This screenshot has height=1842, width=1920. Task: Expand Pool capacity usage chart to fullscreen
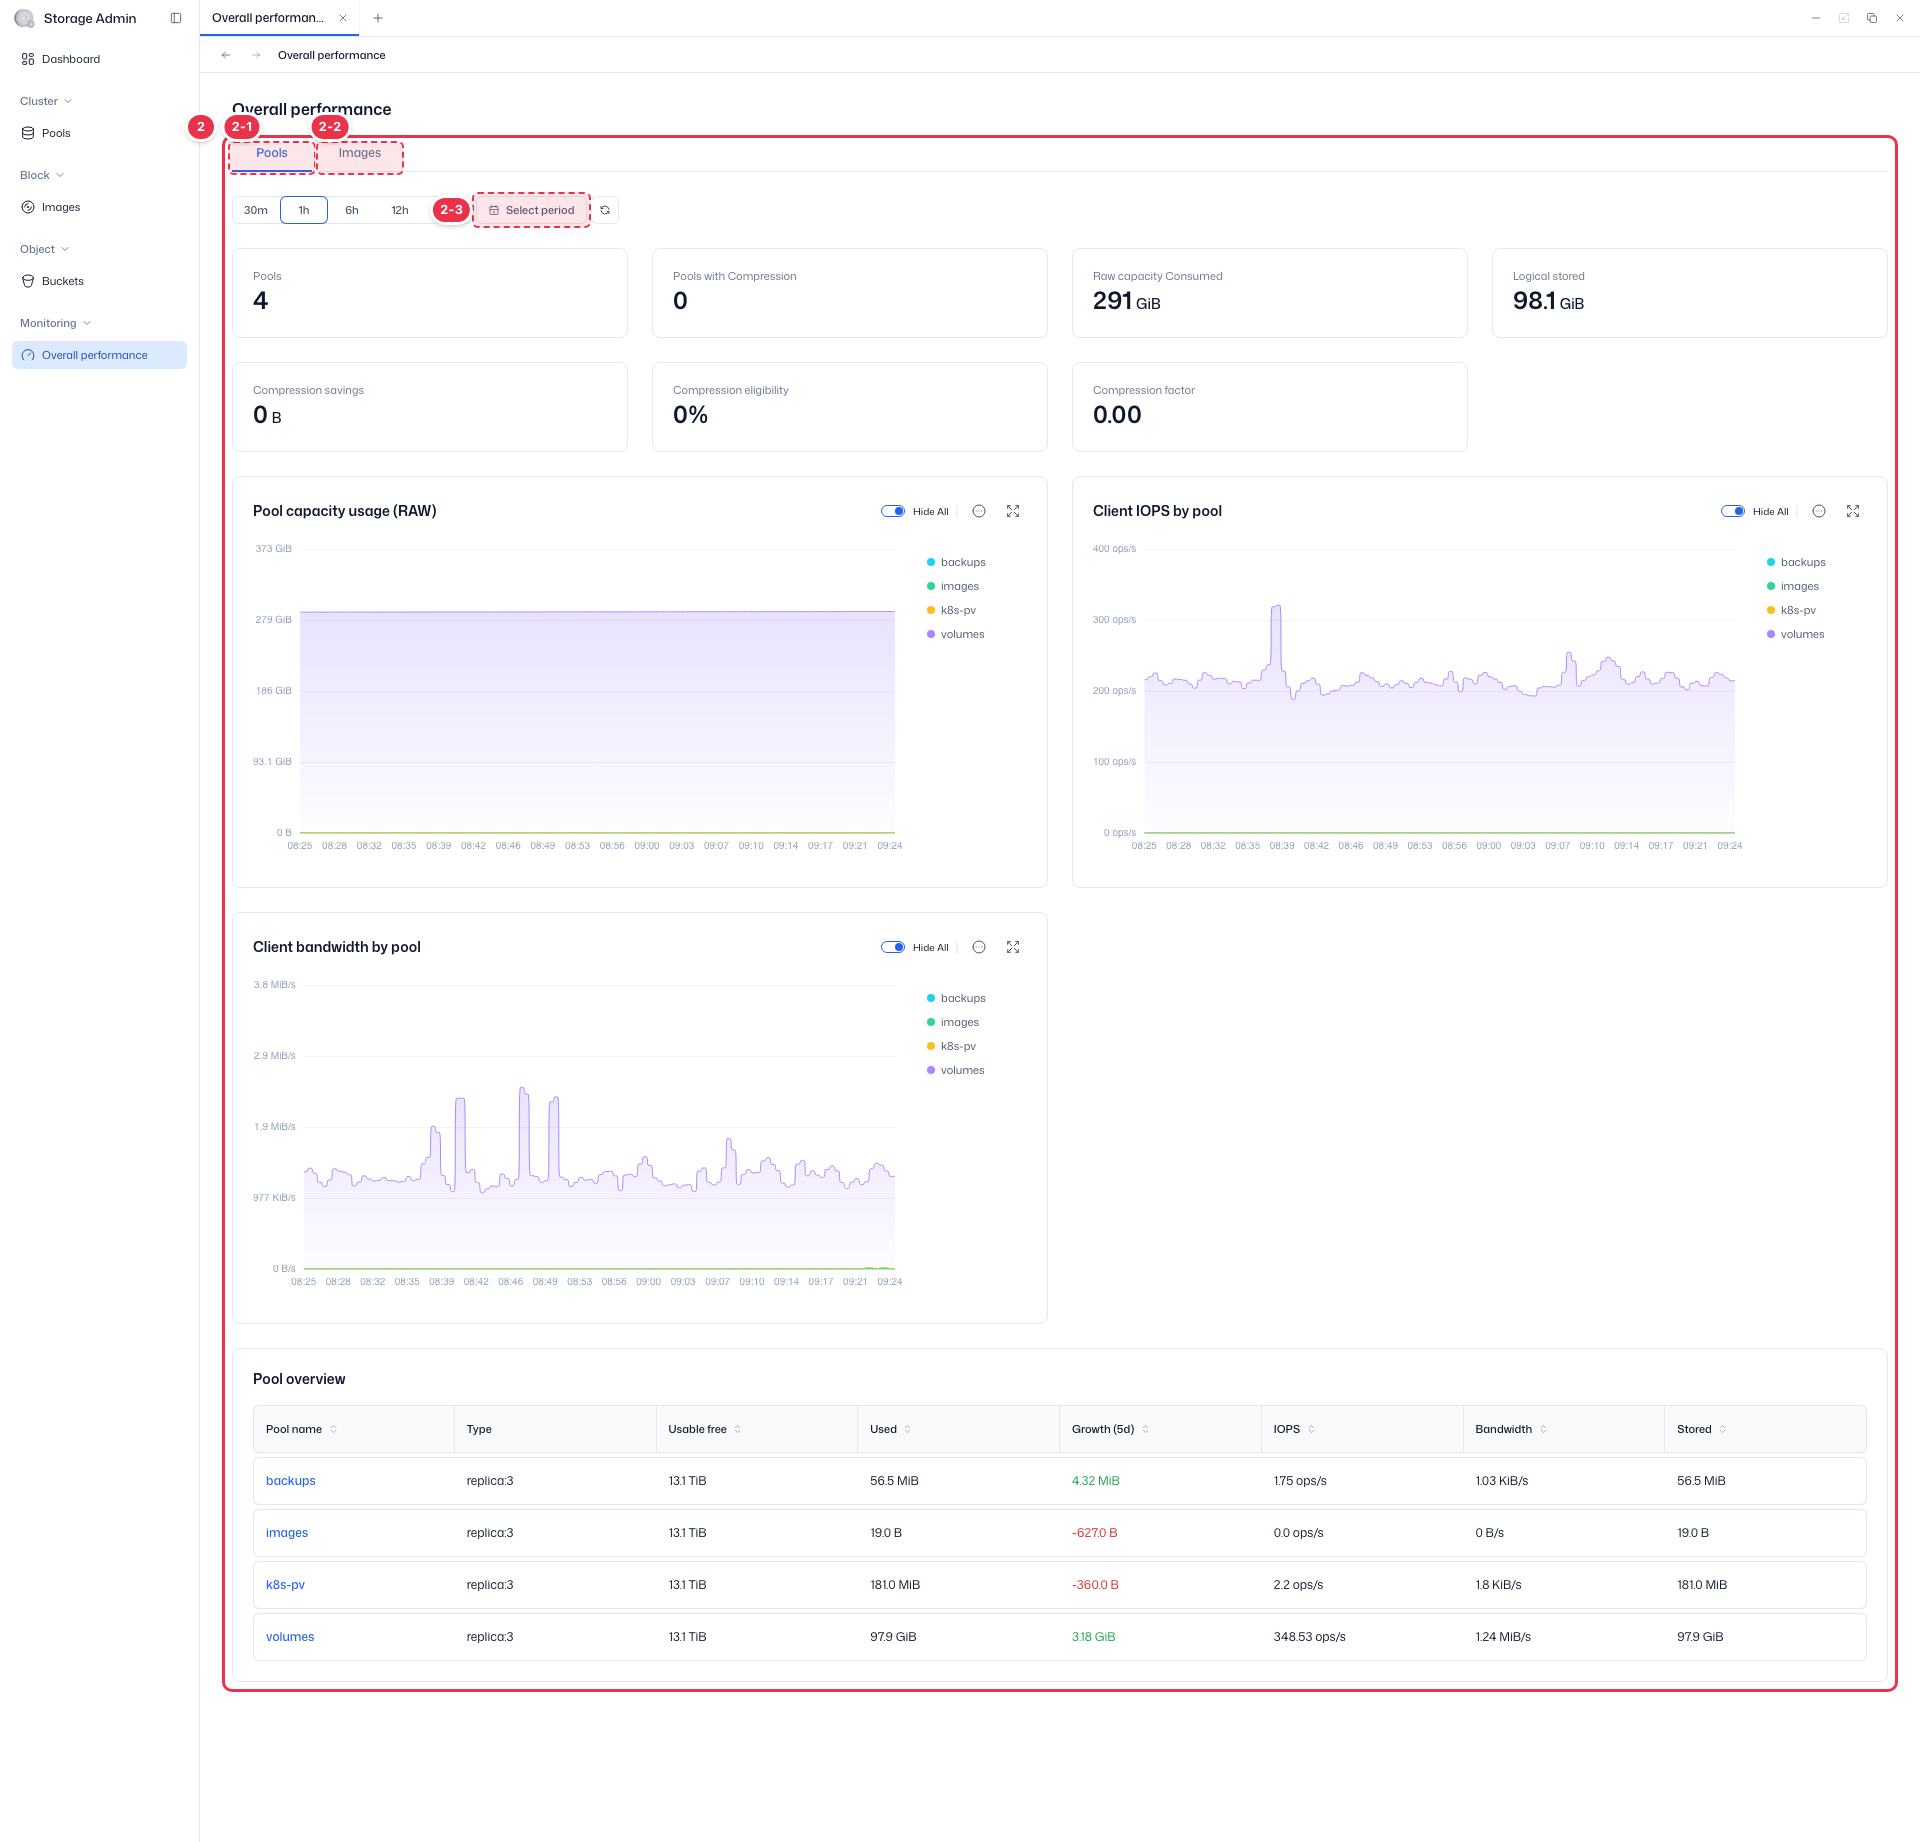[x=1013, y=511]
